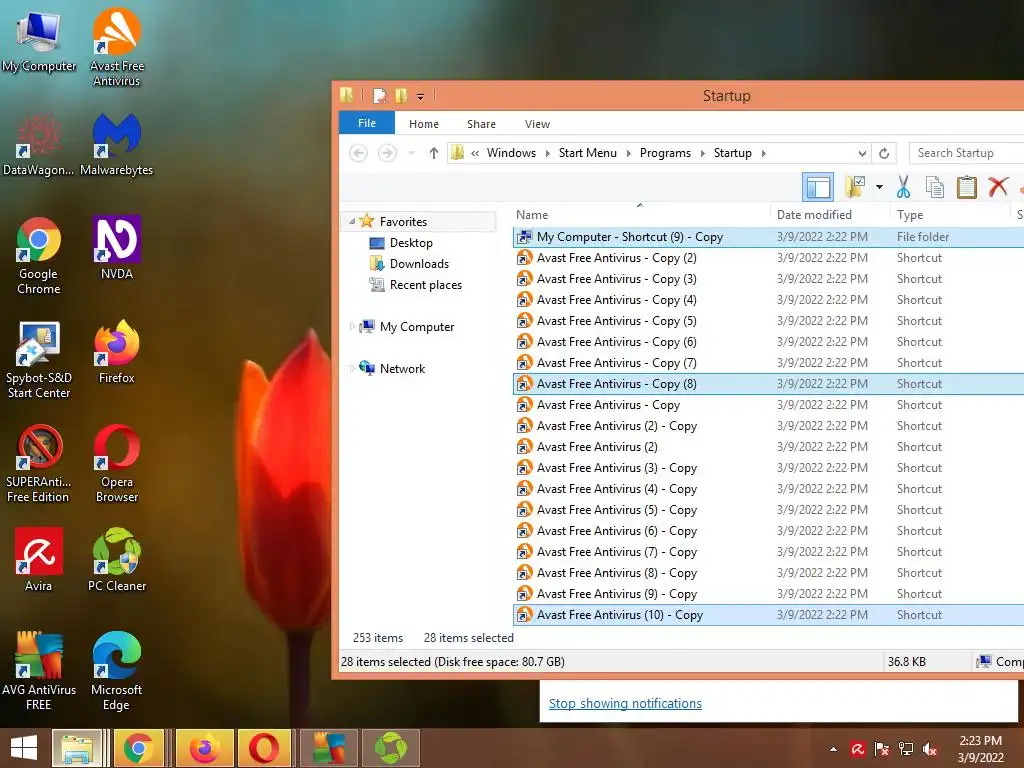This screenshot has height=768, width=1024.
Task: Click the muted volume tray icon
Action: [929, 749]
